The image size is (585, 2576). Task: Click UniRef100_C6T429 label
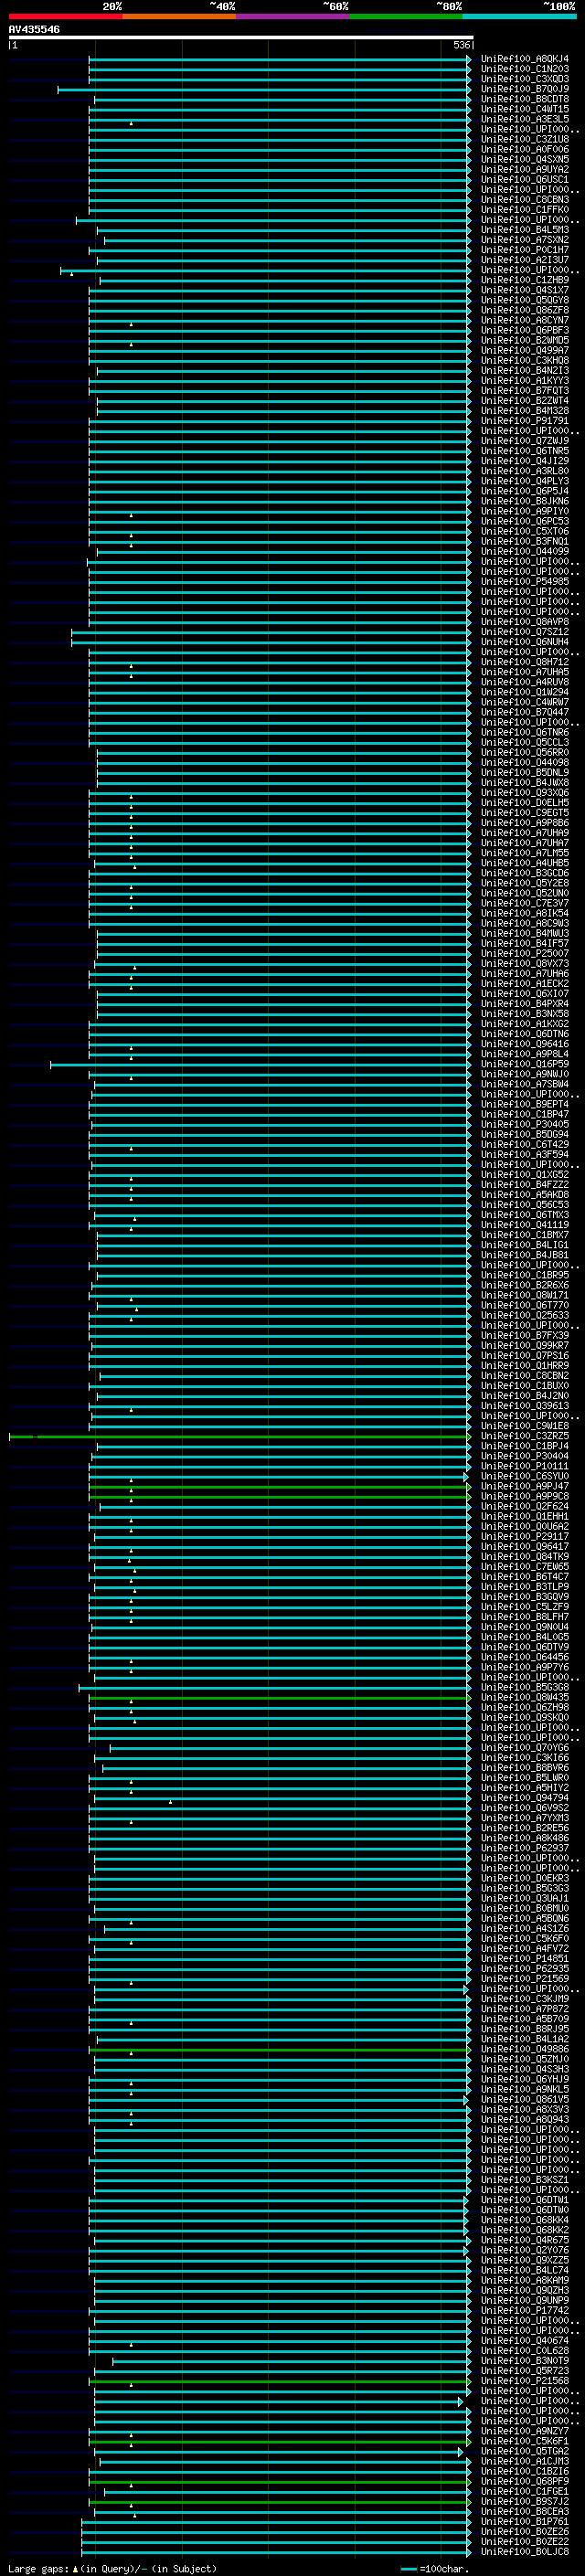pyautogui.click(x=525, y=1144)
